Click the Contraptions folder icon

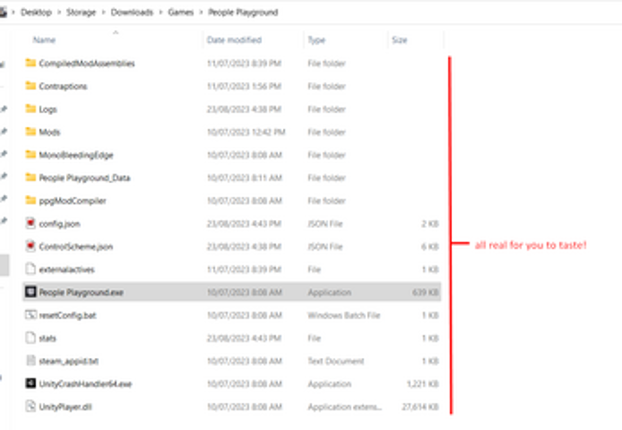tap(31, 86)
